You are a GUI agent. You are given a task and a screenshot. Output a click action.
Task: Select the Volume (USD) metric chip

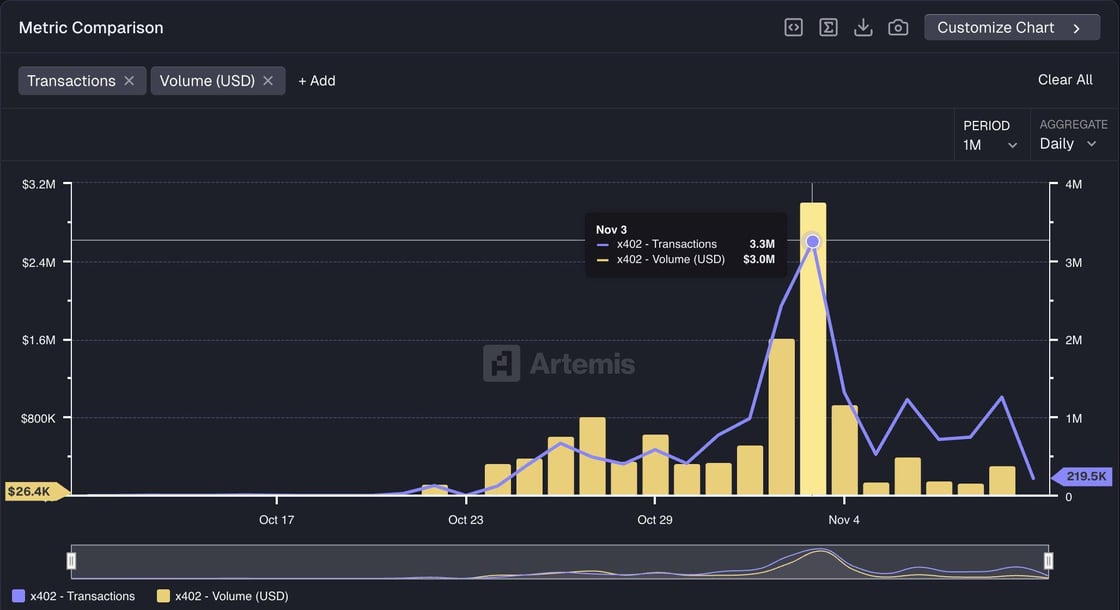(207, 81)
